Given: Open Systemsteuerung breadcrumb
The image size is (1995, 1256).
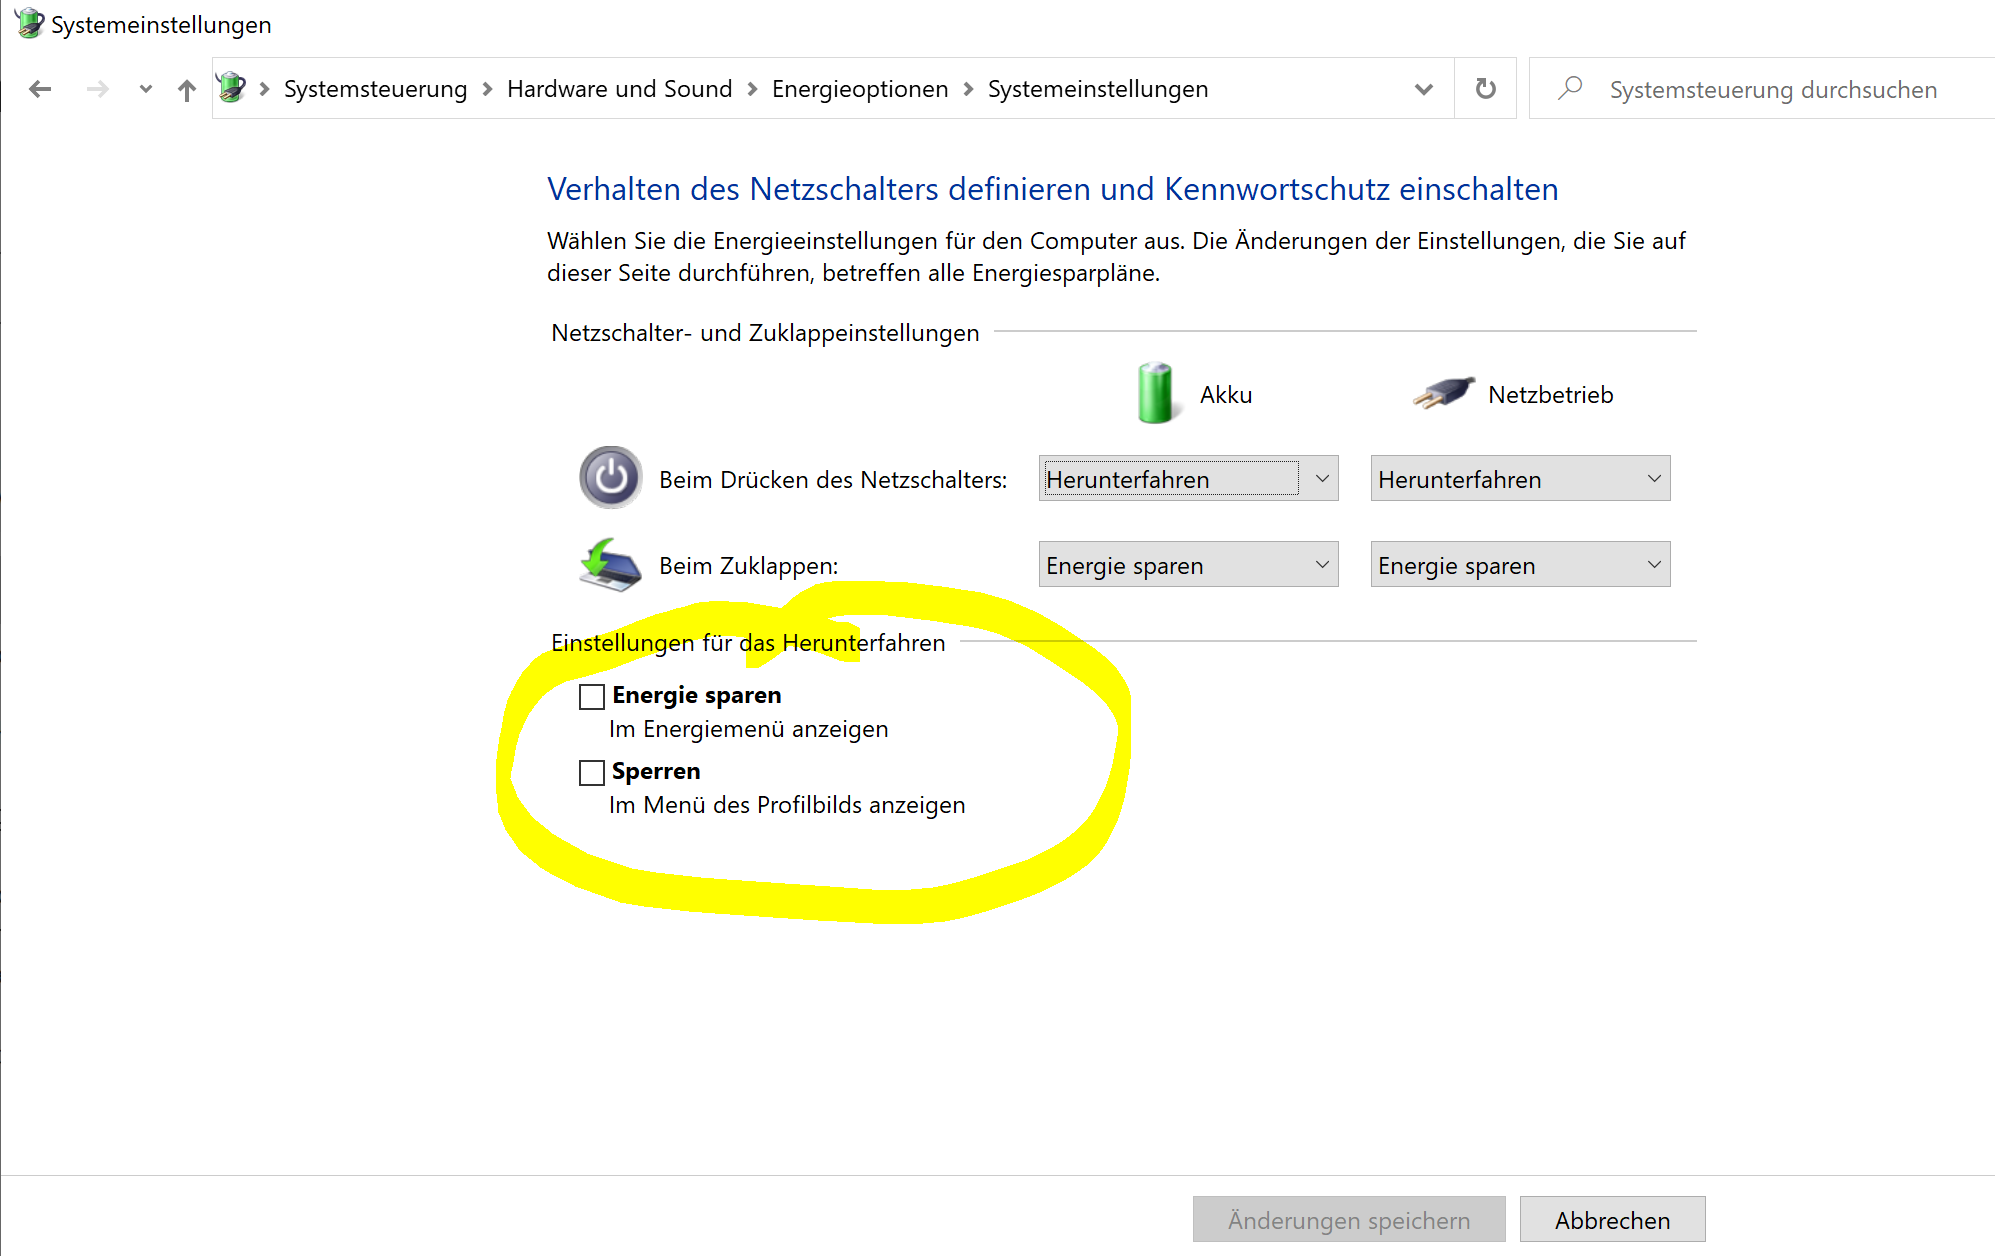Looking at the screenshot, I should tap(376, 89).
